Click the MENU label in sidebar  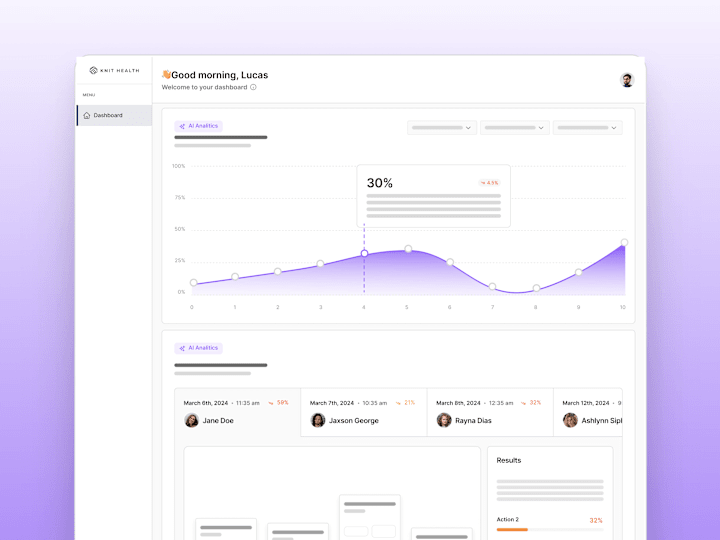pos(89,95)
